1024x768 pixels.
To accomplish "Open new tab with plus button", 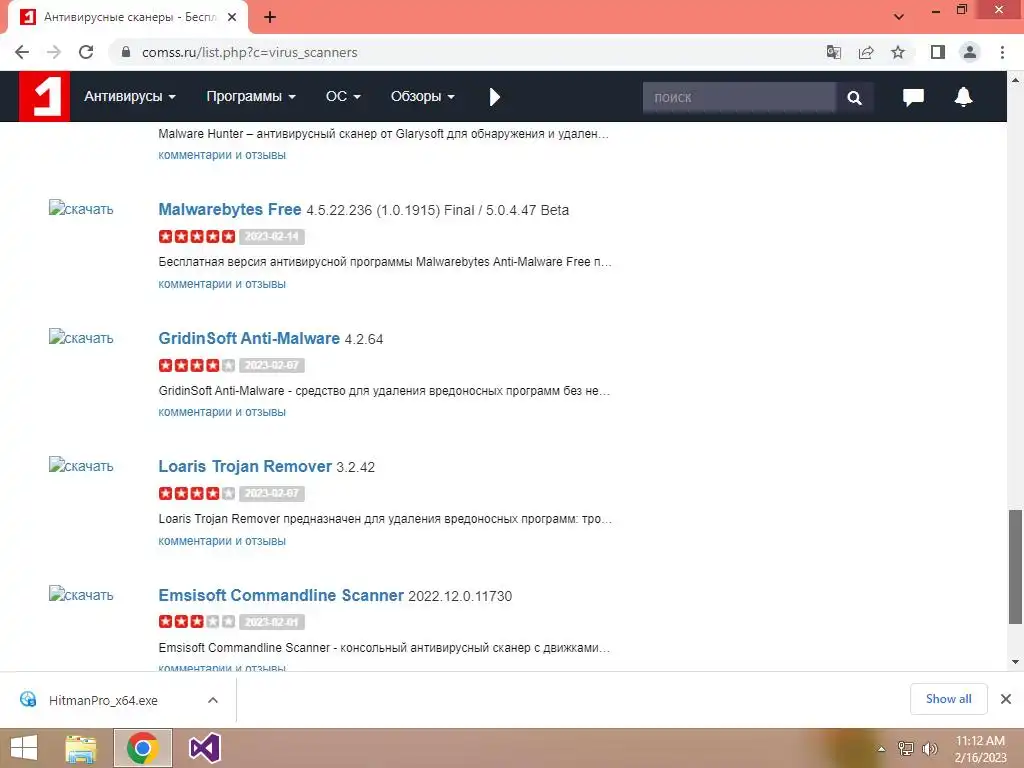I will point(270,17).
